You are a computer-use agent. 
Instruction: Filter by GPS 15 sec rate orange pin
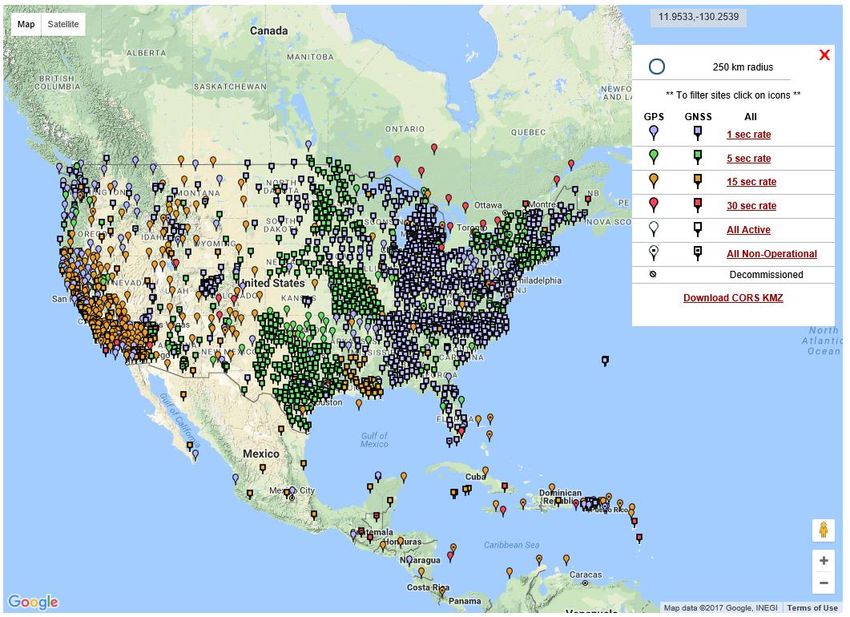coord(654,181)
